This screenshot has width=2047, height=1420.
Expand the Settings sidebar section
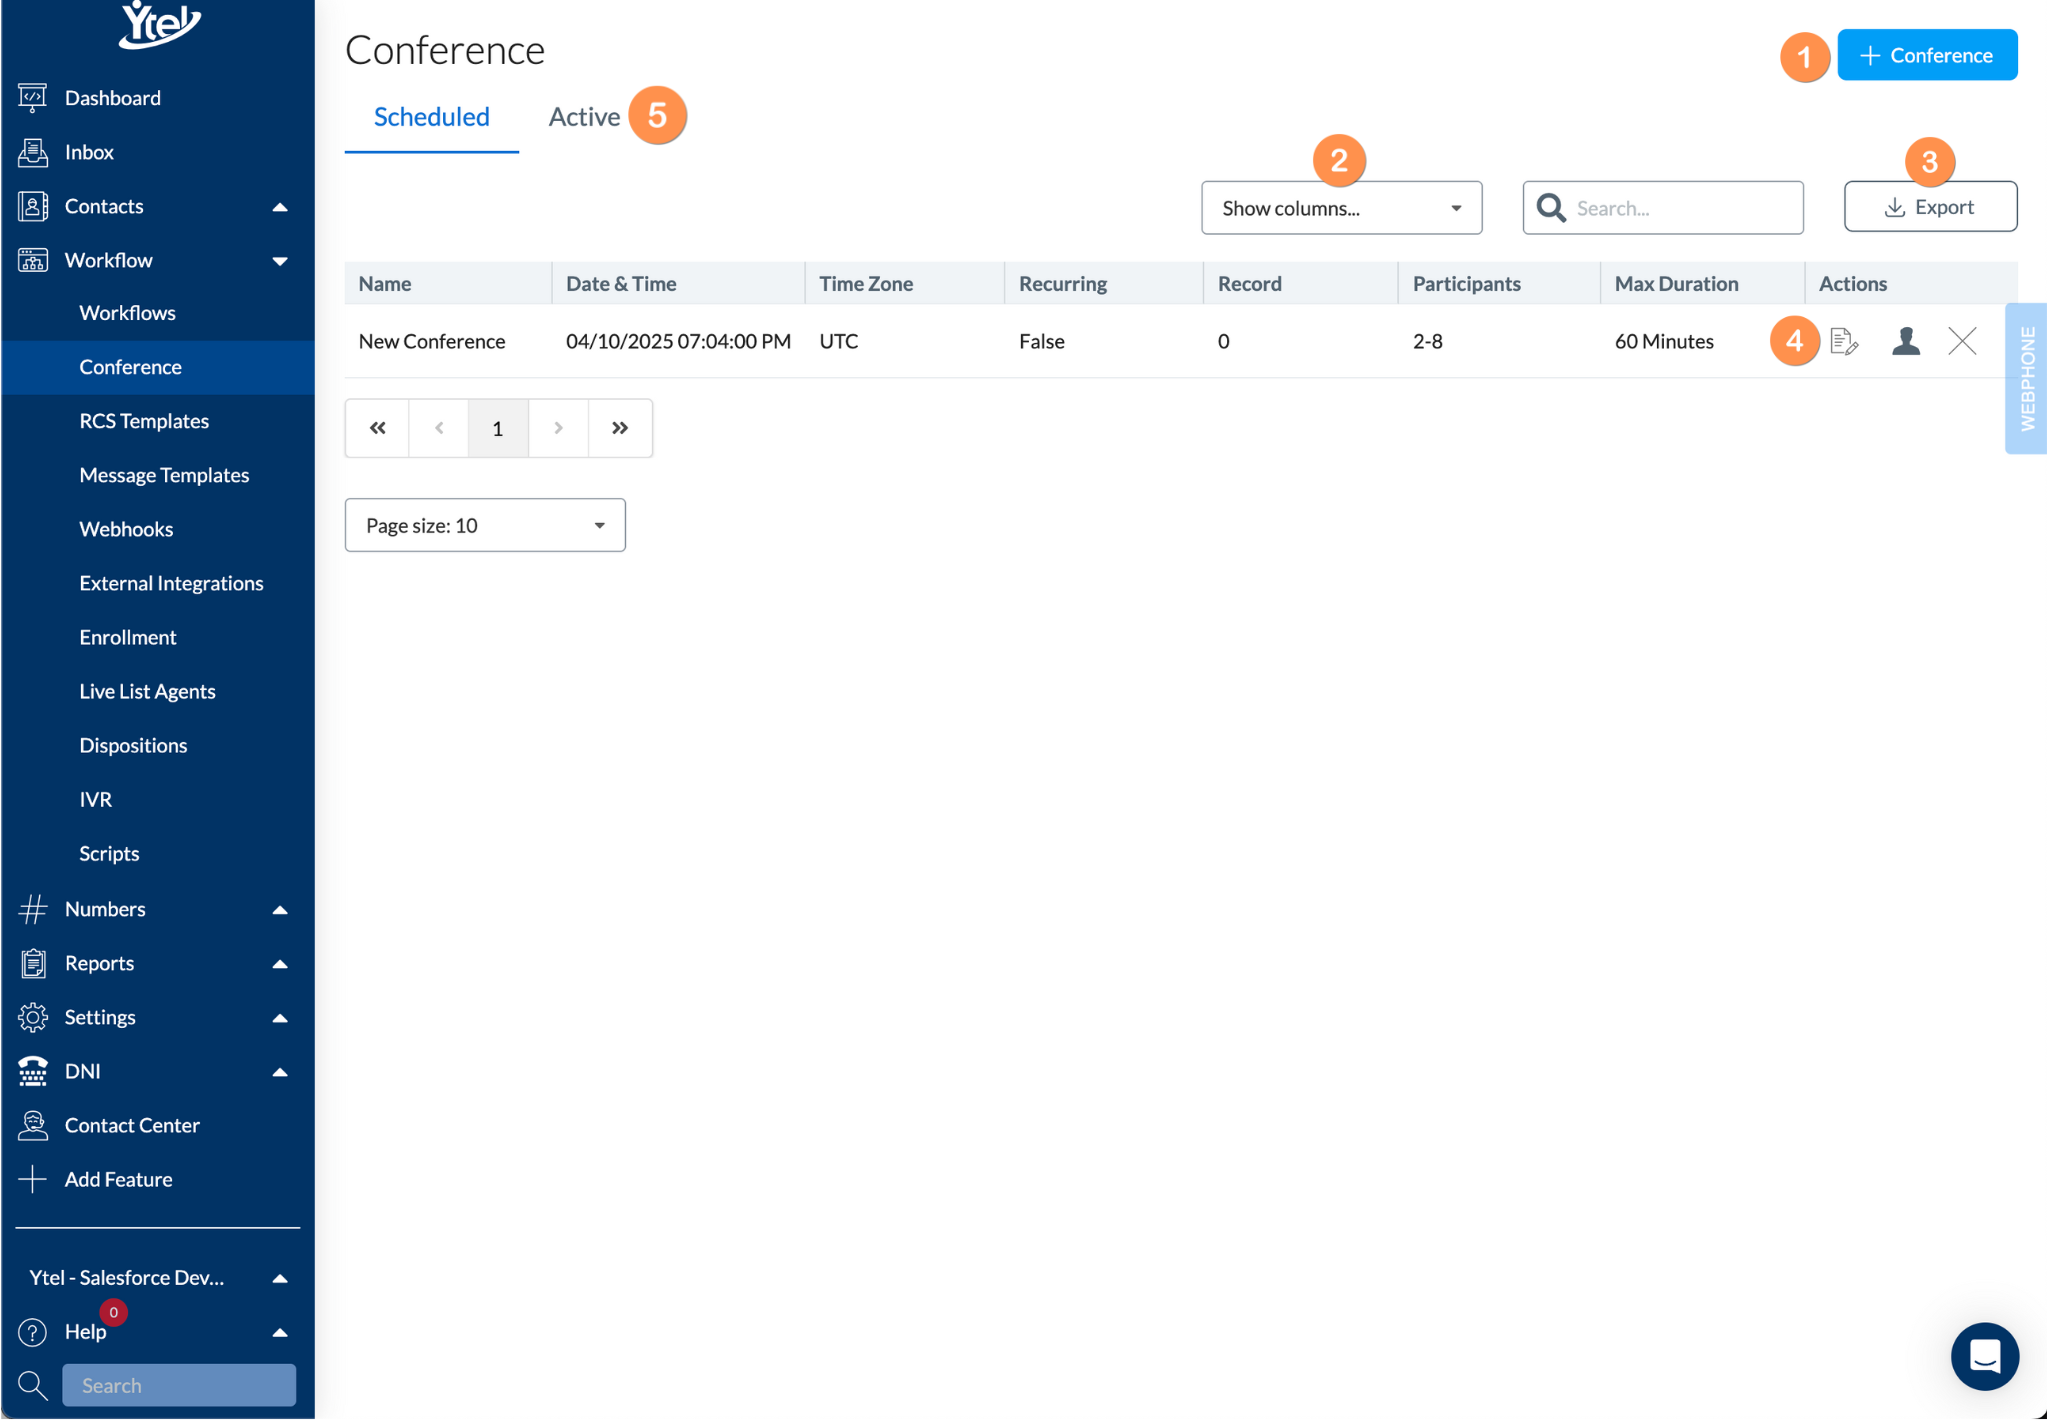coord(280,1018)
